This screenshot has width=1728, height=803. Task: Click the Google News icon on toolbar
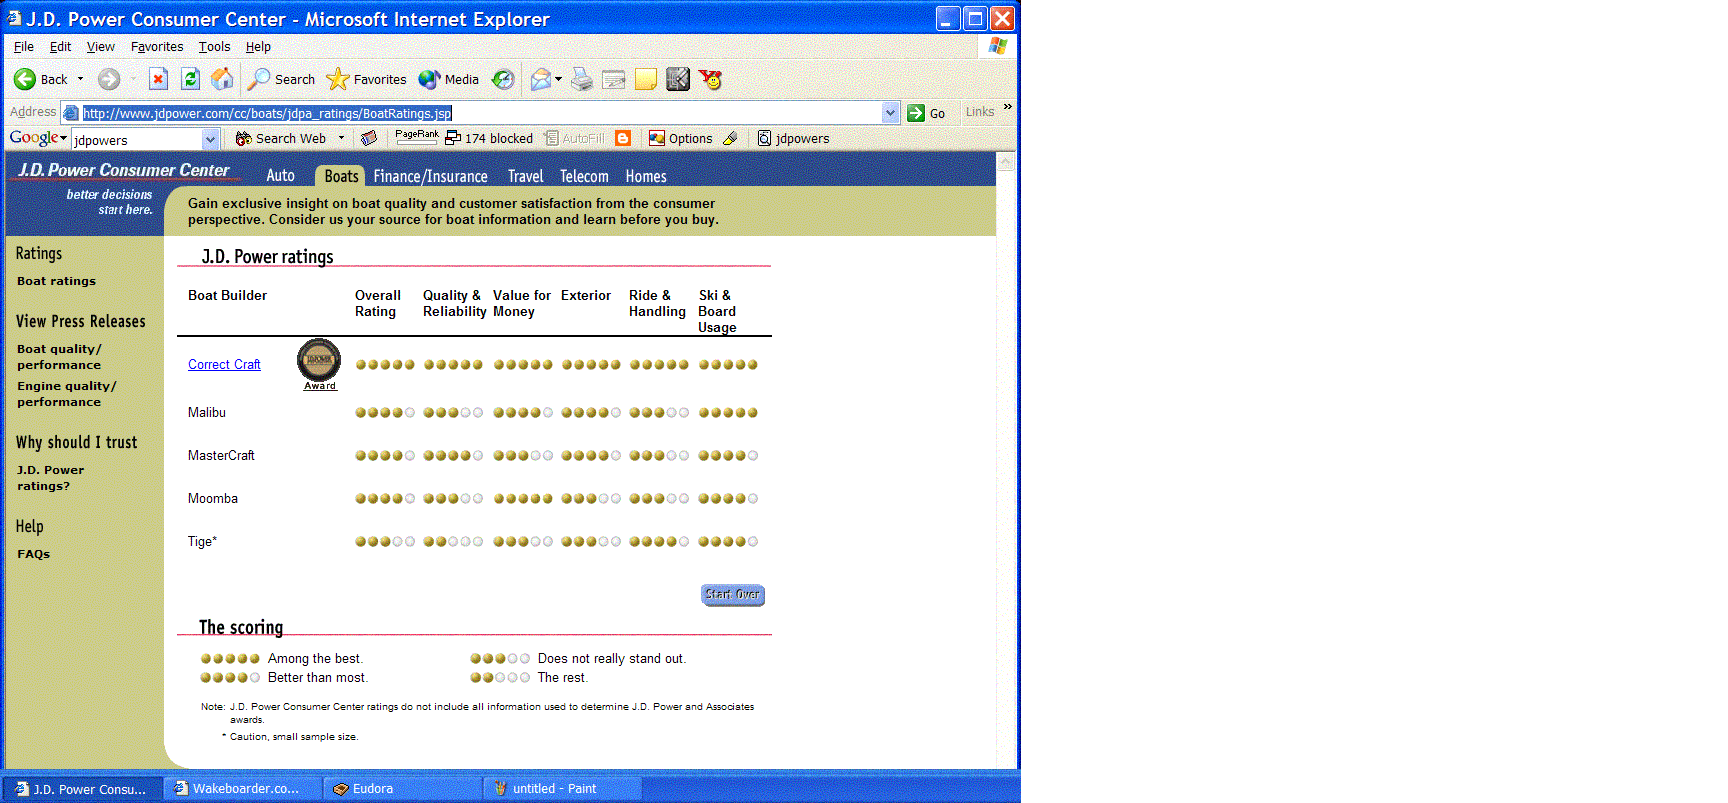(369, 138)
